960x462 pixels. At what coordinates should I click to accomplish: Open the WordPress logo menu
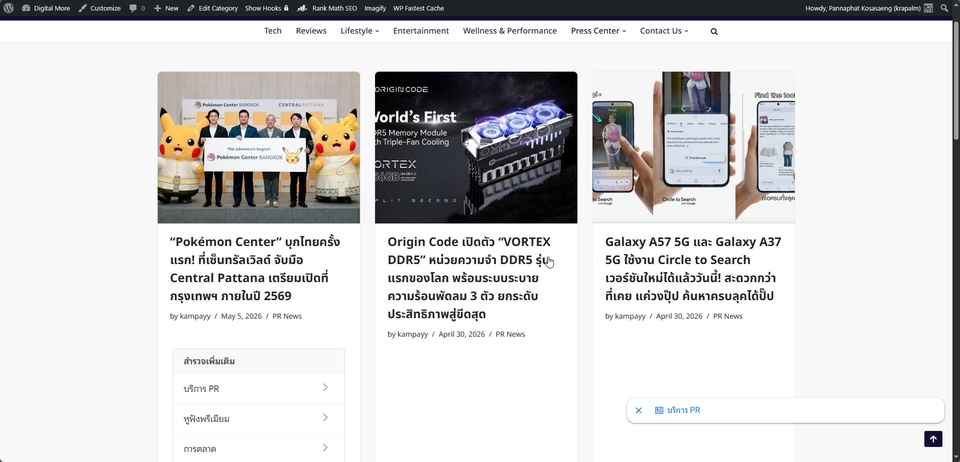coord(9,9)
